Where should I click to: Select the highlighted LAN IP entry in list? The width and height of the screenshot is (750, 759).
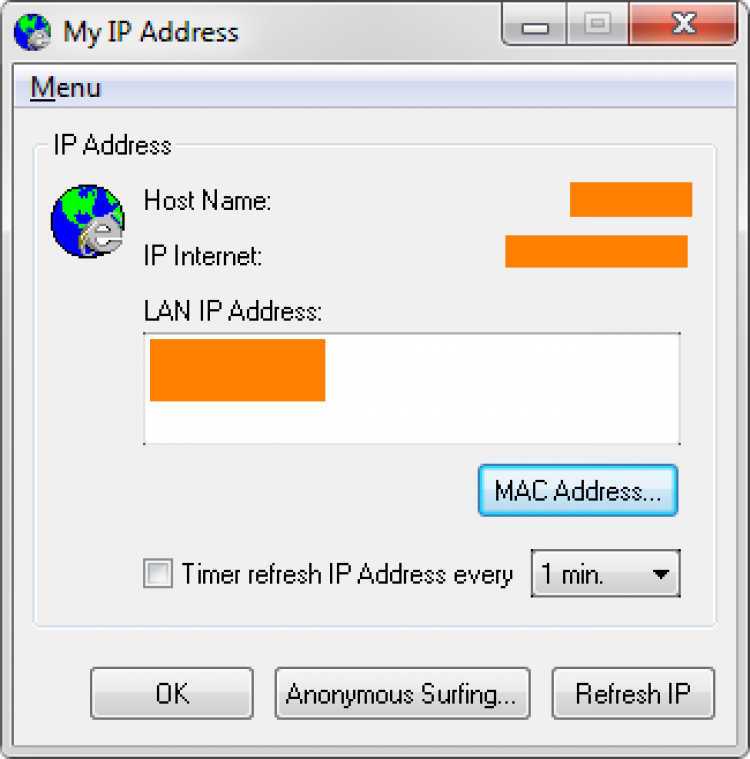[237, 370]
